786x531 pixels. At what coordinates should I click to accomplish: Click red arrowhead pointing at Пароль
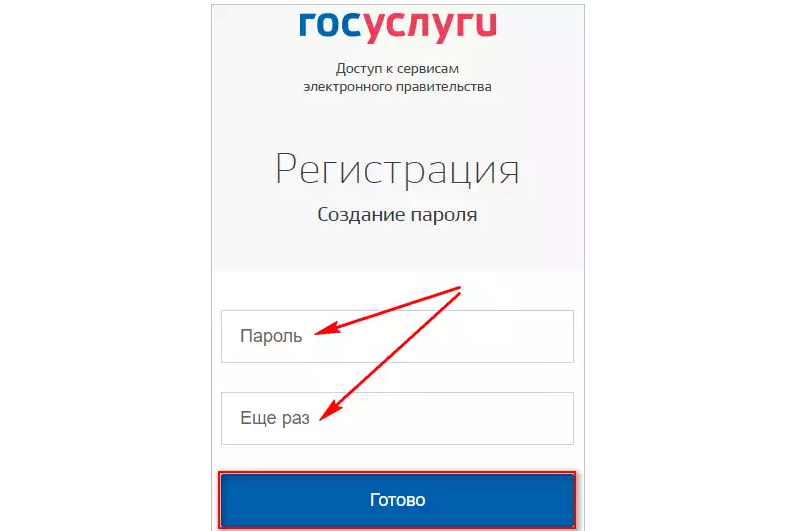pos(327,329)
